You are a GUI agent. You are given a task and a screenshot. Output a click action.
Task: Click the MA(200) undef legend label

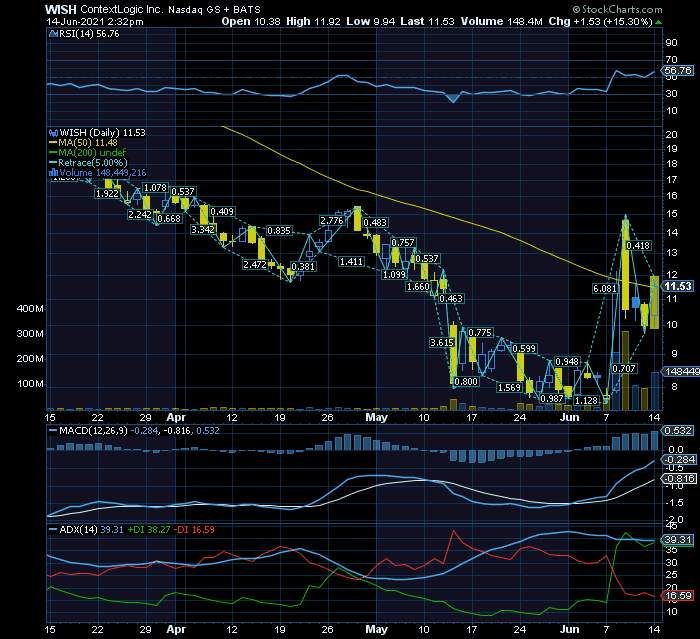tap(92, 153)
